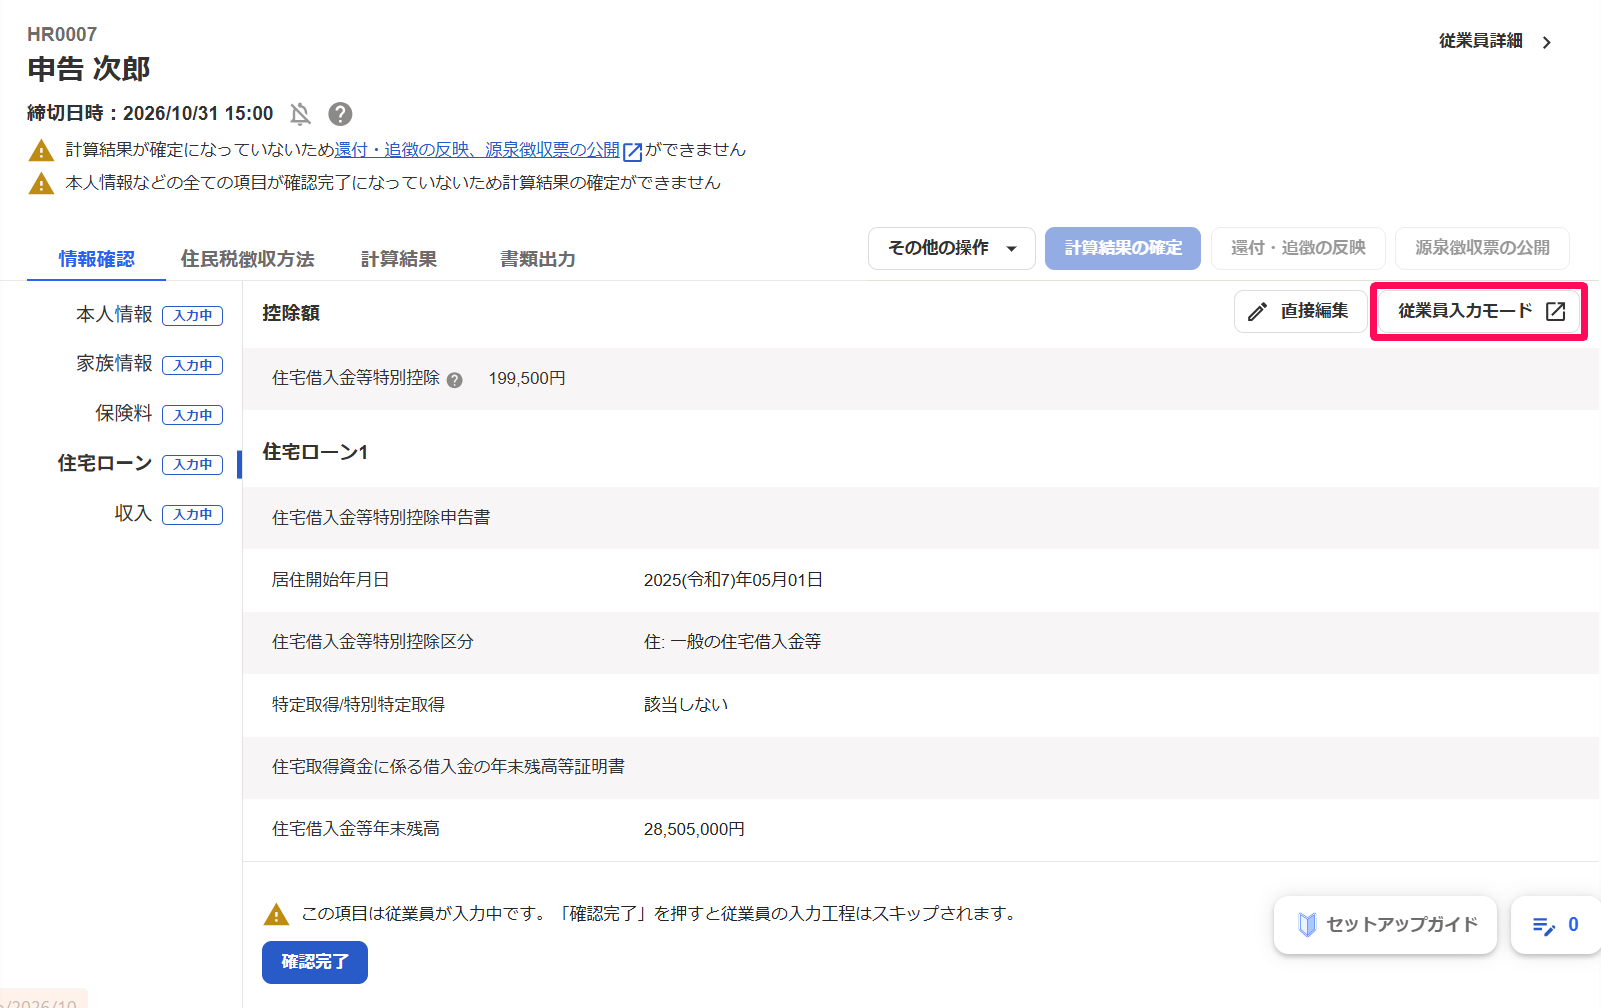Click the 還付・追徴の反映 button
This screenshot has width=1601, height=1008.
[1298, 248]
